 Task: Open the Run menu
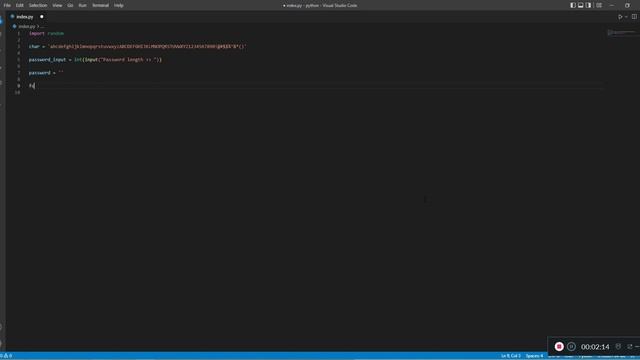pos(82,5)
